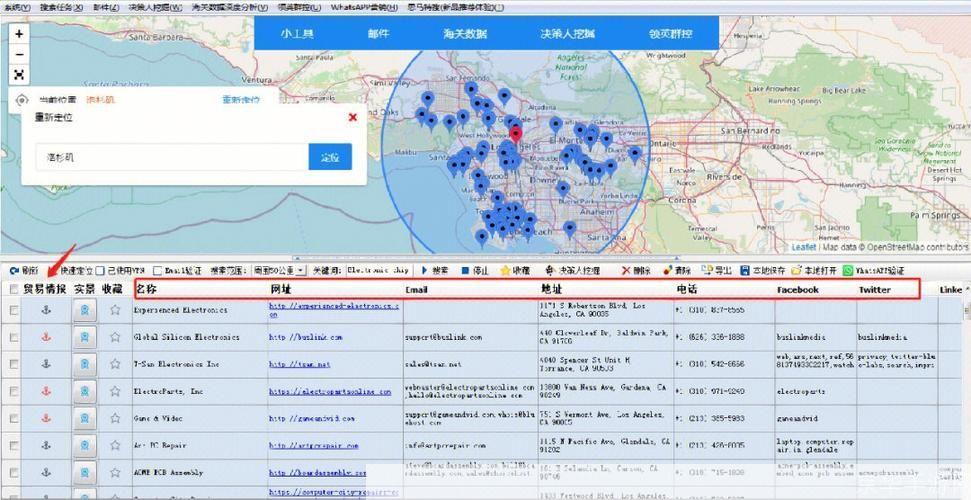971x500 pixels.
Task: Zoom in on the map
Action: click(19, 34)
